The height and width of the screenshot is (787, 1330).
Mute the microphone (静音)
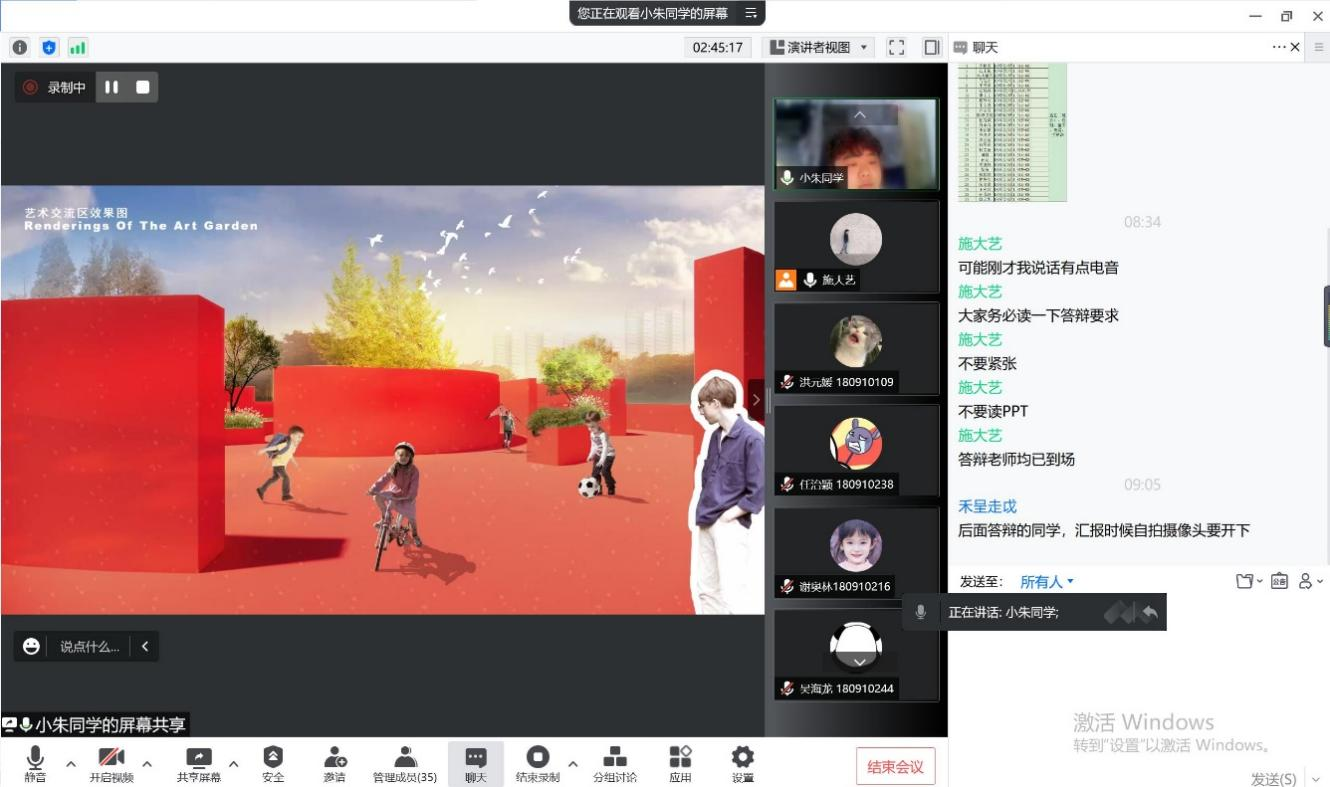click(35, 764)
